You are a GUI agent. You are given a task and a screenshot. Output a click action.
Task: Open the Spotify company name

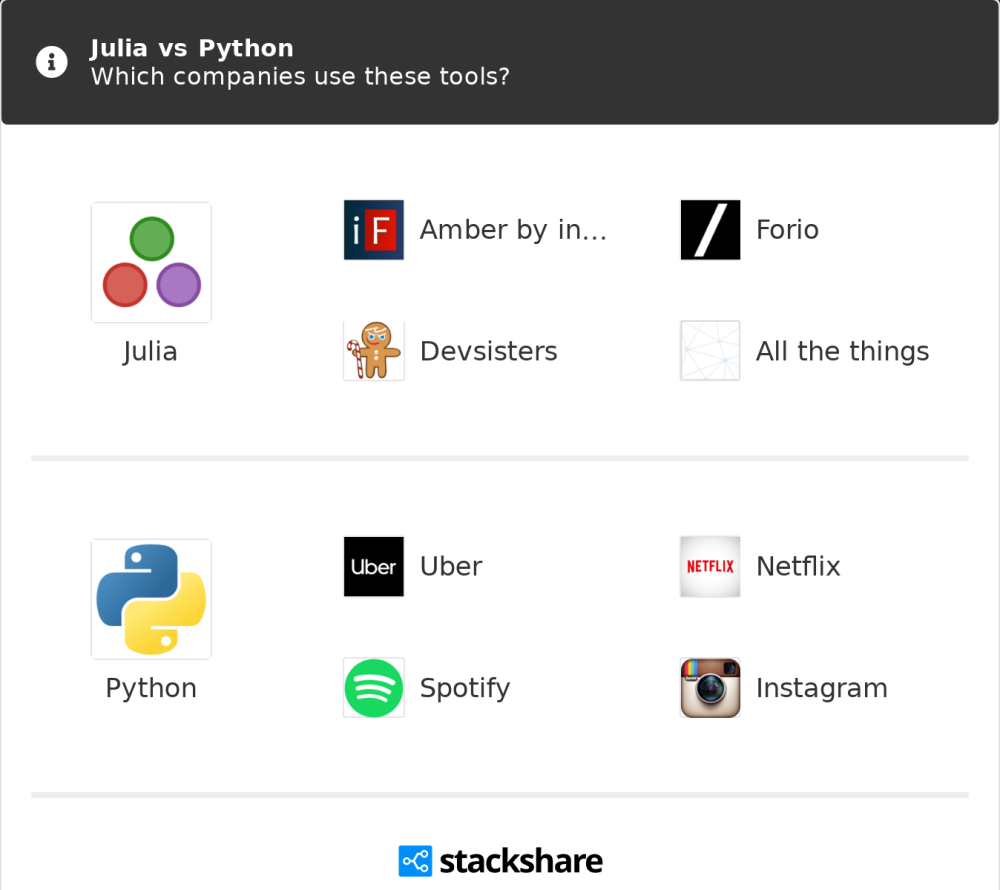pyautogui.click(x=465, y=689)
